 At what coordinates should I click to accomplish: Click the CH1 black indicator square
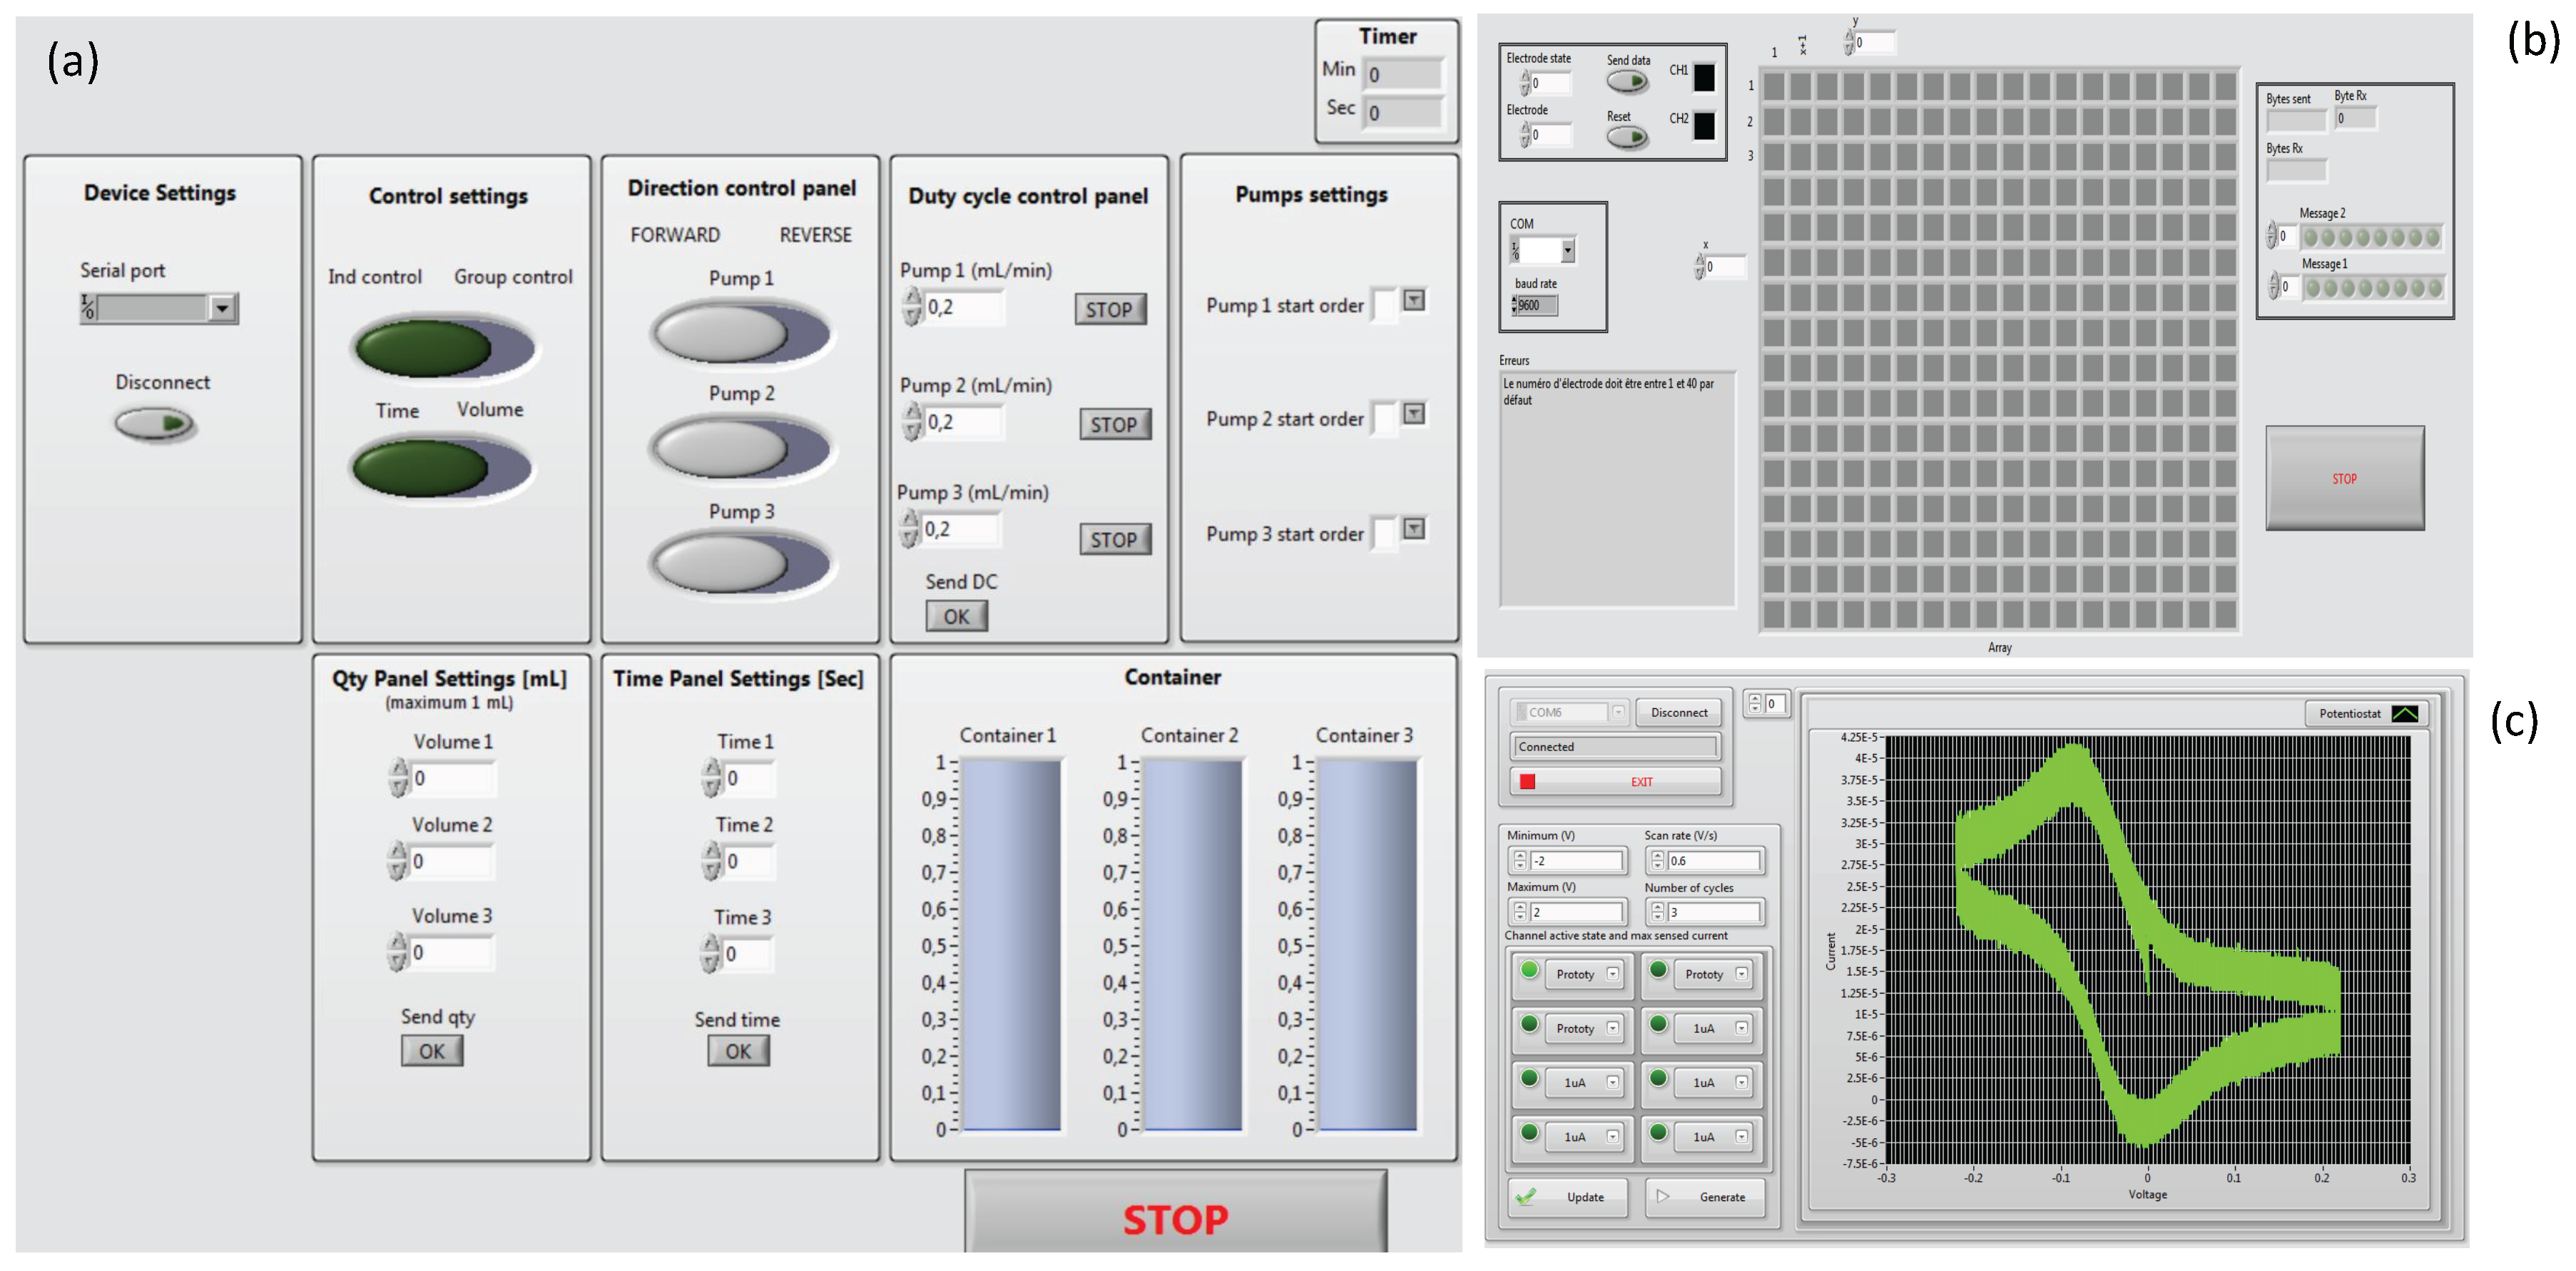(1704, 77)
